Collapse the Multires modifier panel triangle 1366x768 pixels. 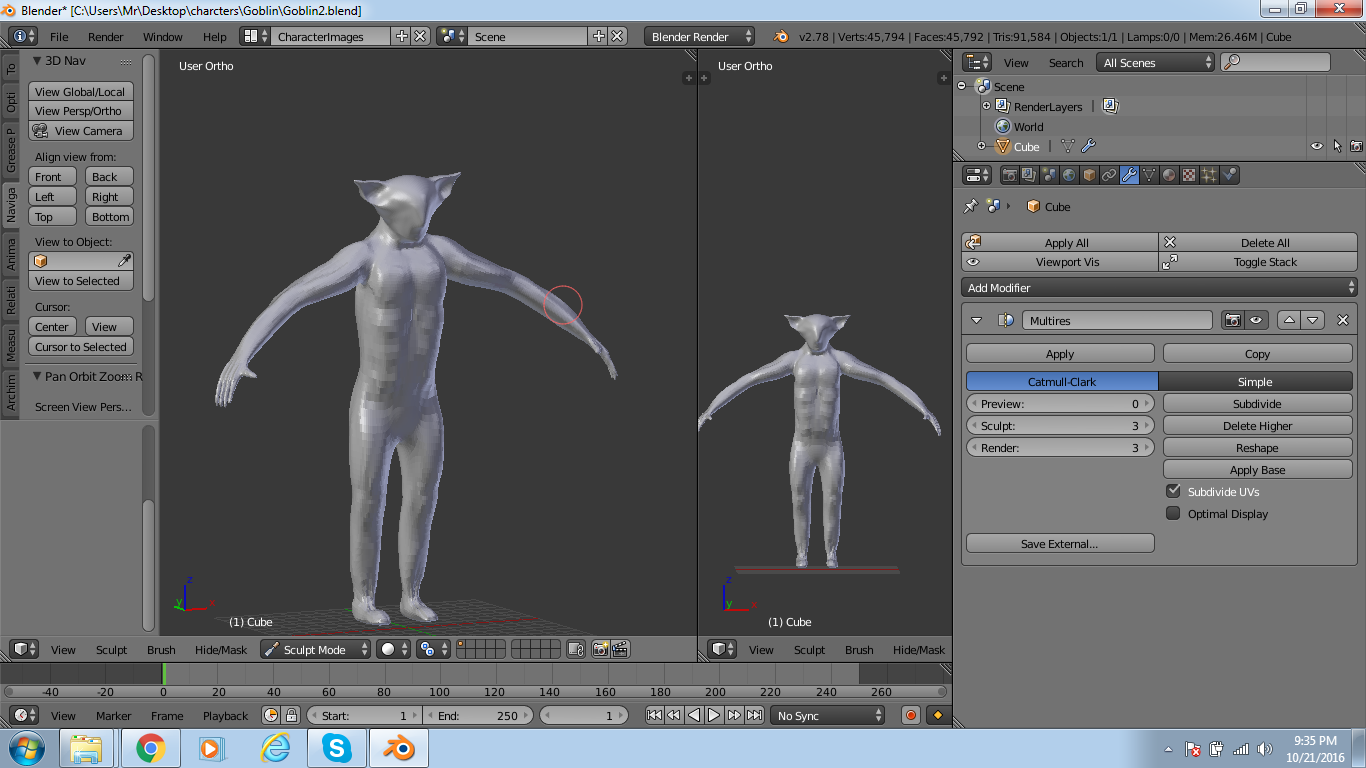[977, 320]
